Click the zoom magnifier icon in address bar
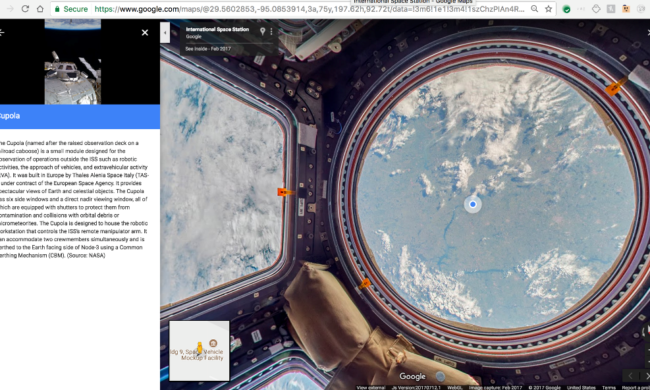The width and height of the screenshot is (650, 390). point(534,9)
